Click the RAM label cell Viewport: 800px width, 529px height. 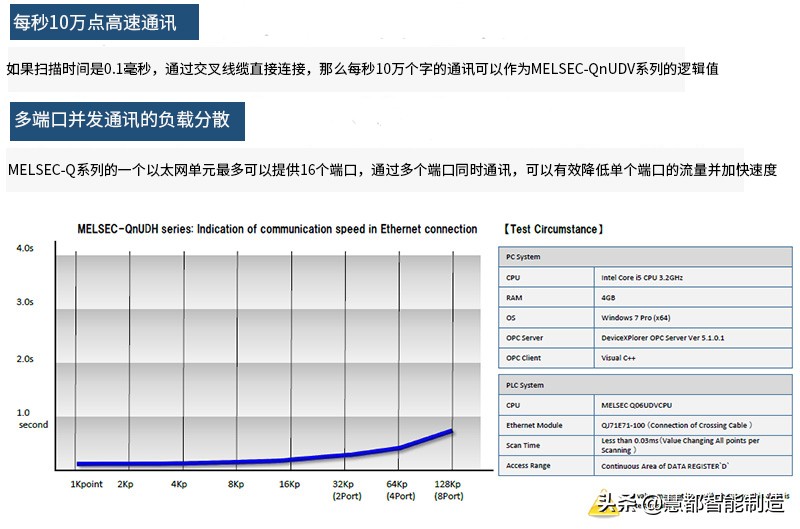[x=546, y=297]
